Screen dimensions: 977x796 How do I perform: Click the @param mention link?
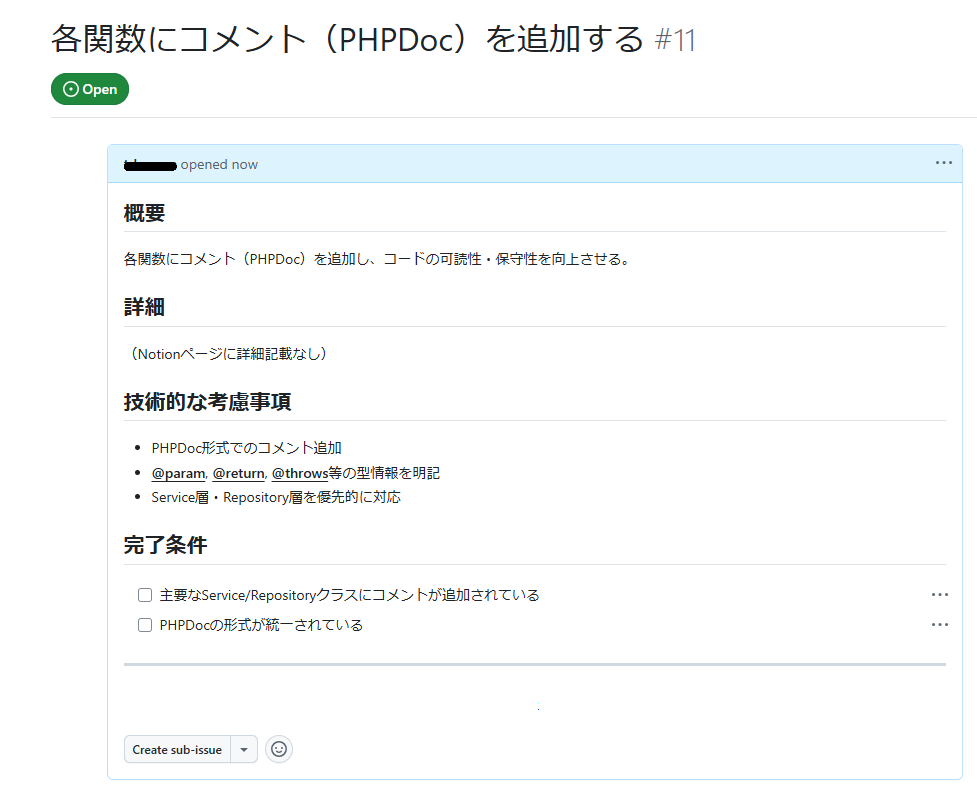[x=178, y=473]
